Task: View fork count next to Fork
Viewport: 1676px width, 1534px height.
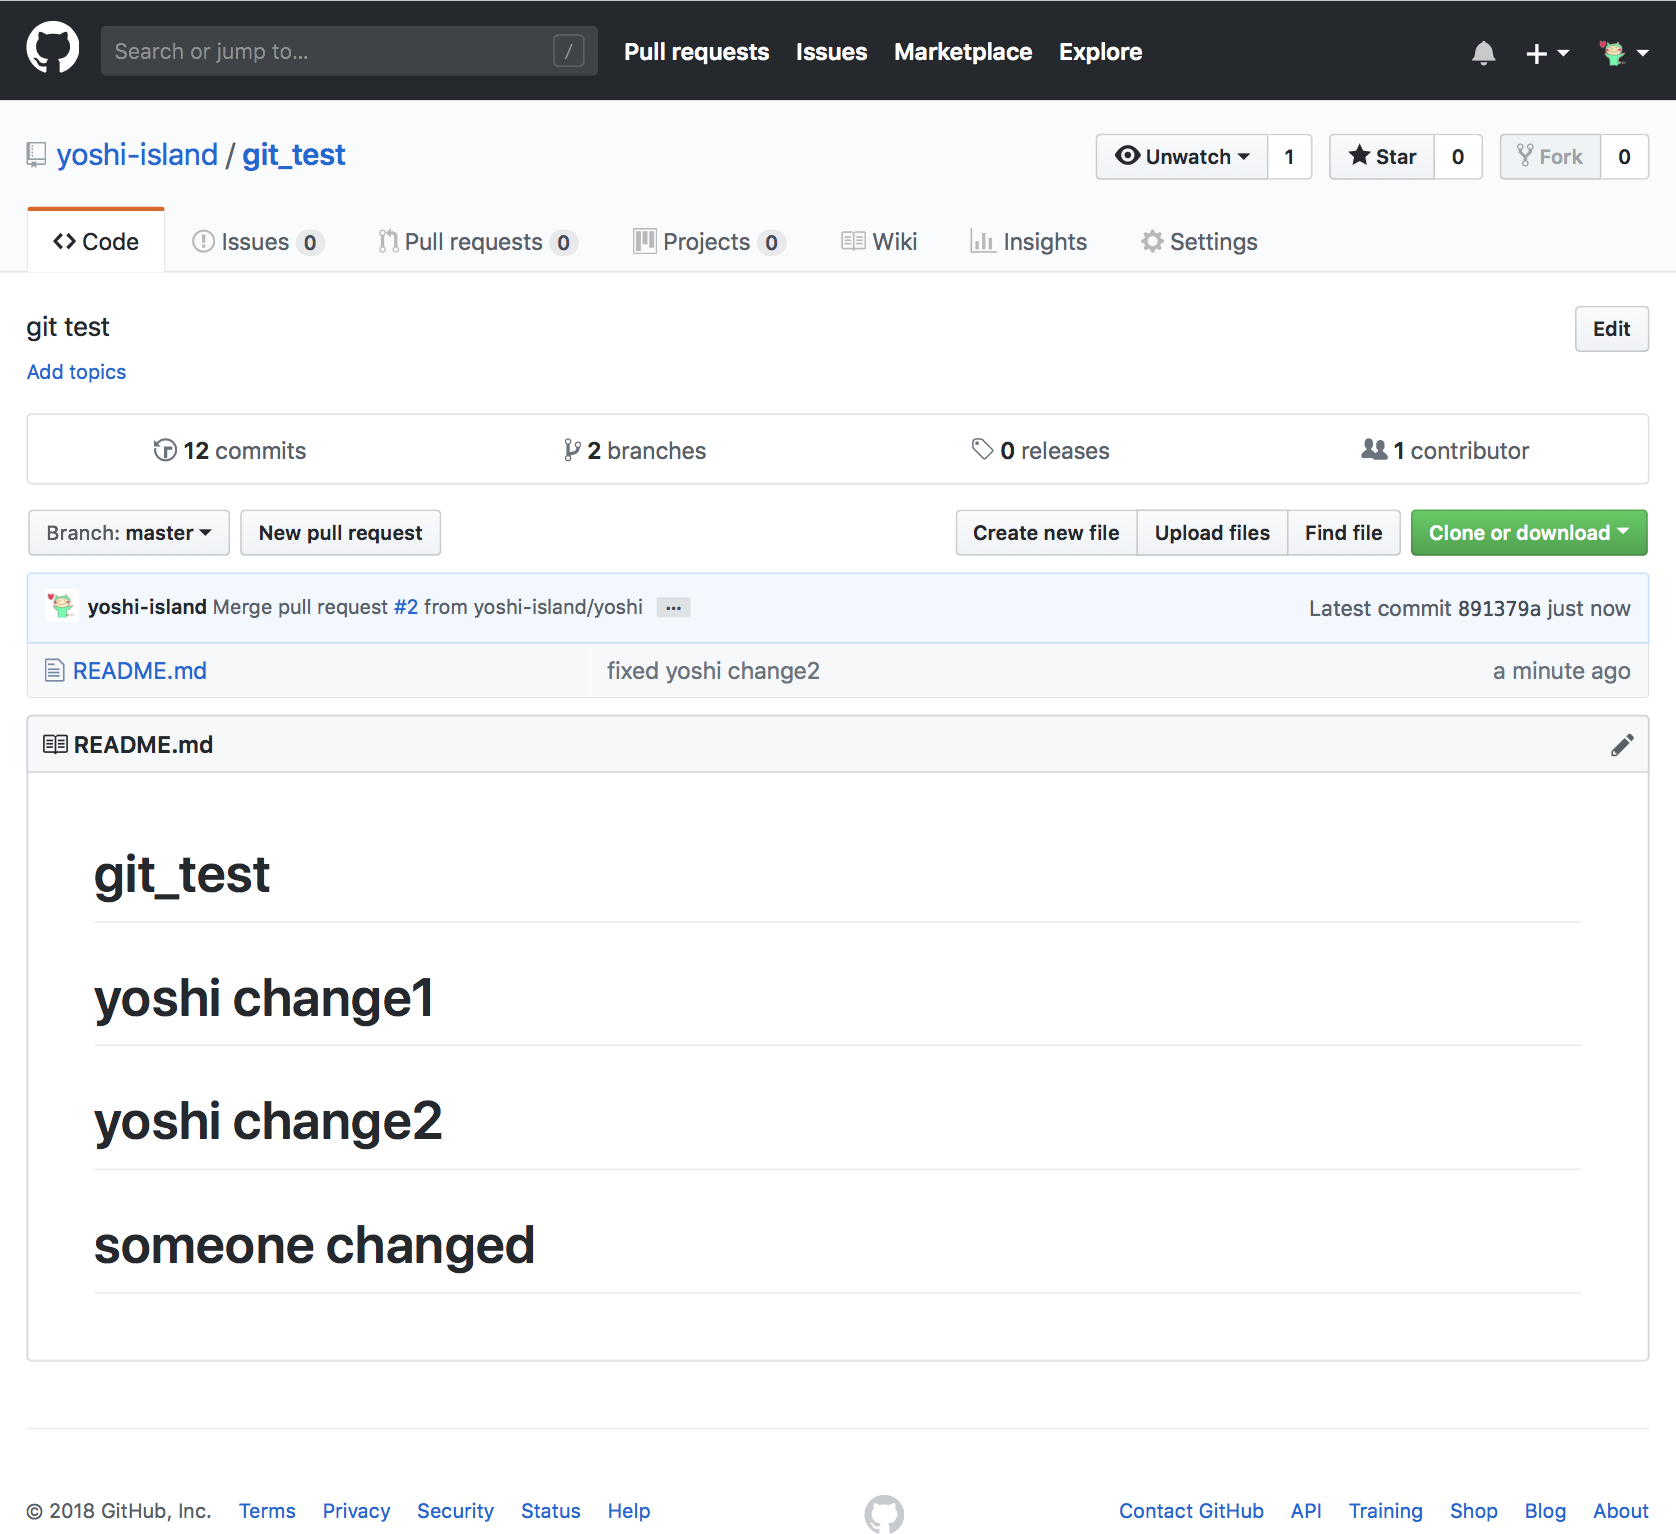Action: coord(1624,157)
